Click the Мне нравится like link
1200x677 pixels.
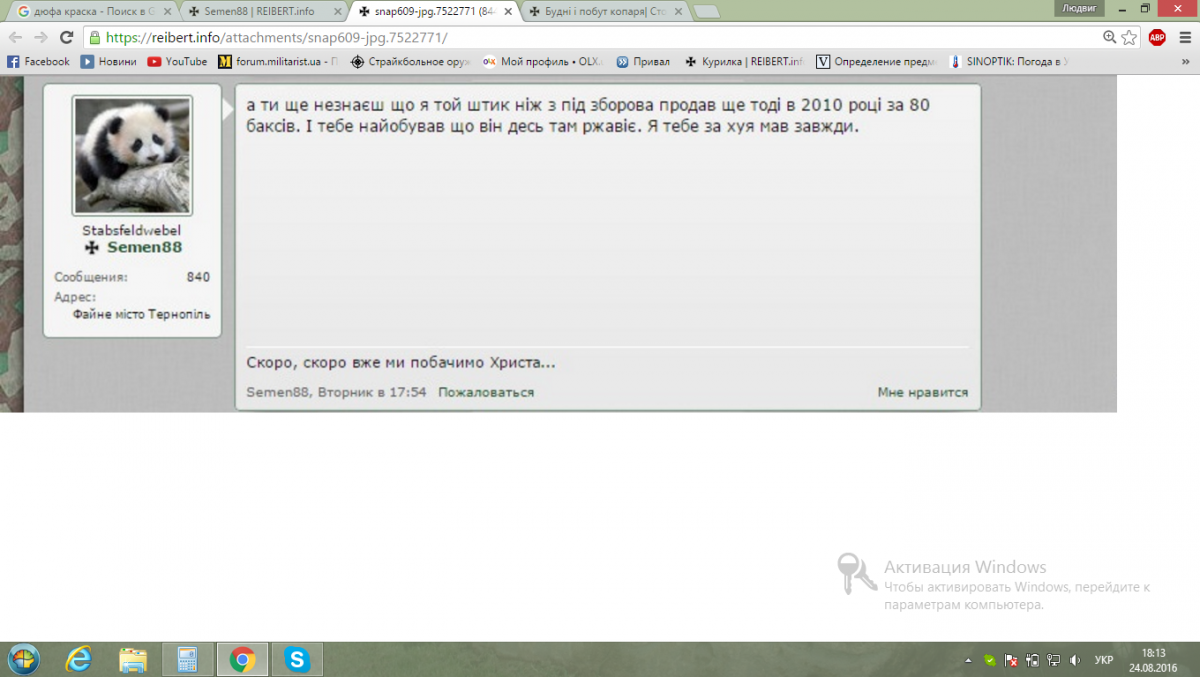[923, 392]
